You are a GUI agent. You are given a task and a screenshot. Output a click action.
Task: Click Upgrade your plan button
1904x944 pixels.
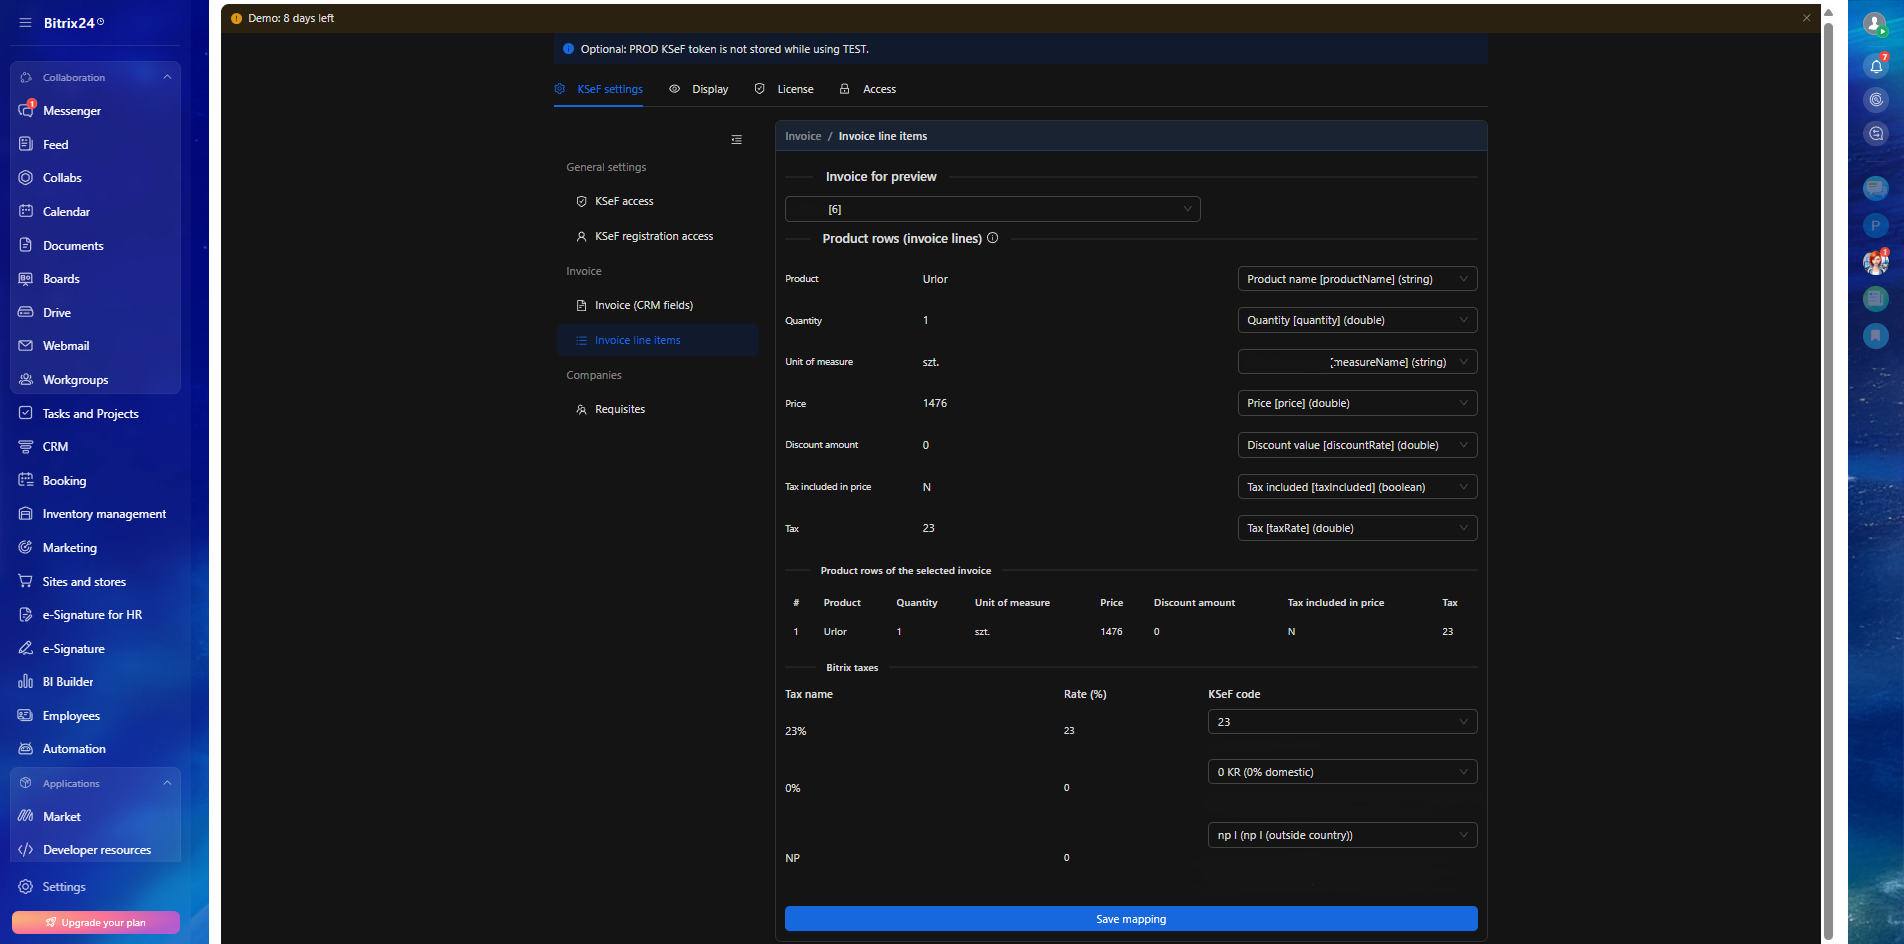coord(96,922)
